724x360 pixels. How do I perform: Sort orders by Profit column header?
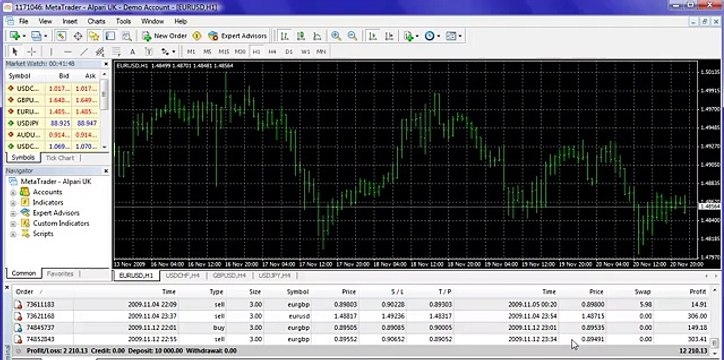[697, 292]
